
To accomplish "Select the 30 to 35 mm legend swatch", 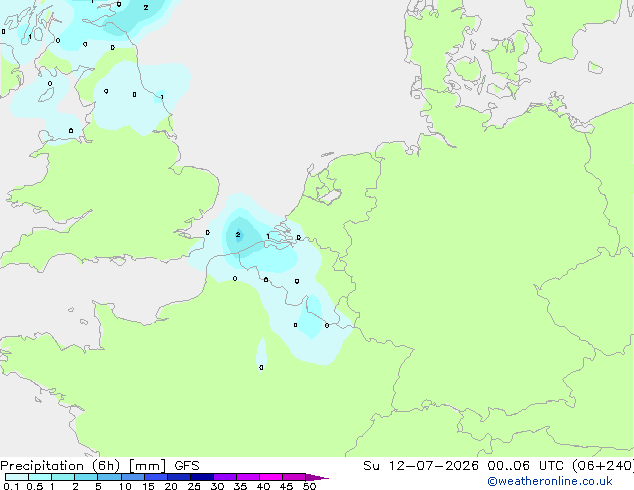I will tap(224, 477).
